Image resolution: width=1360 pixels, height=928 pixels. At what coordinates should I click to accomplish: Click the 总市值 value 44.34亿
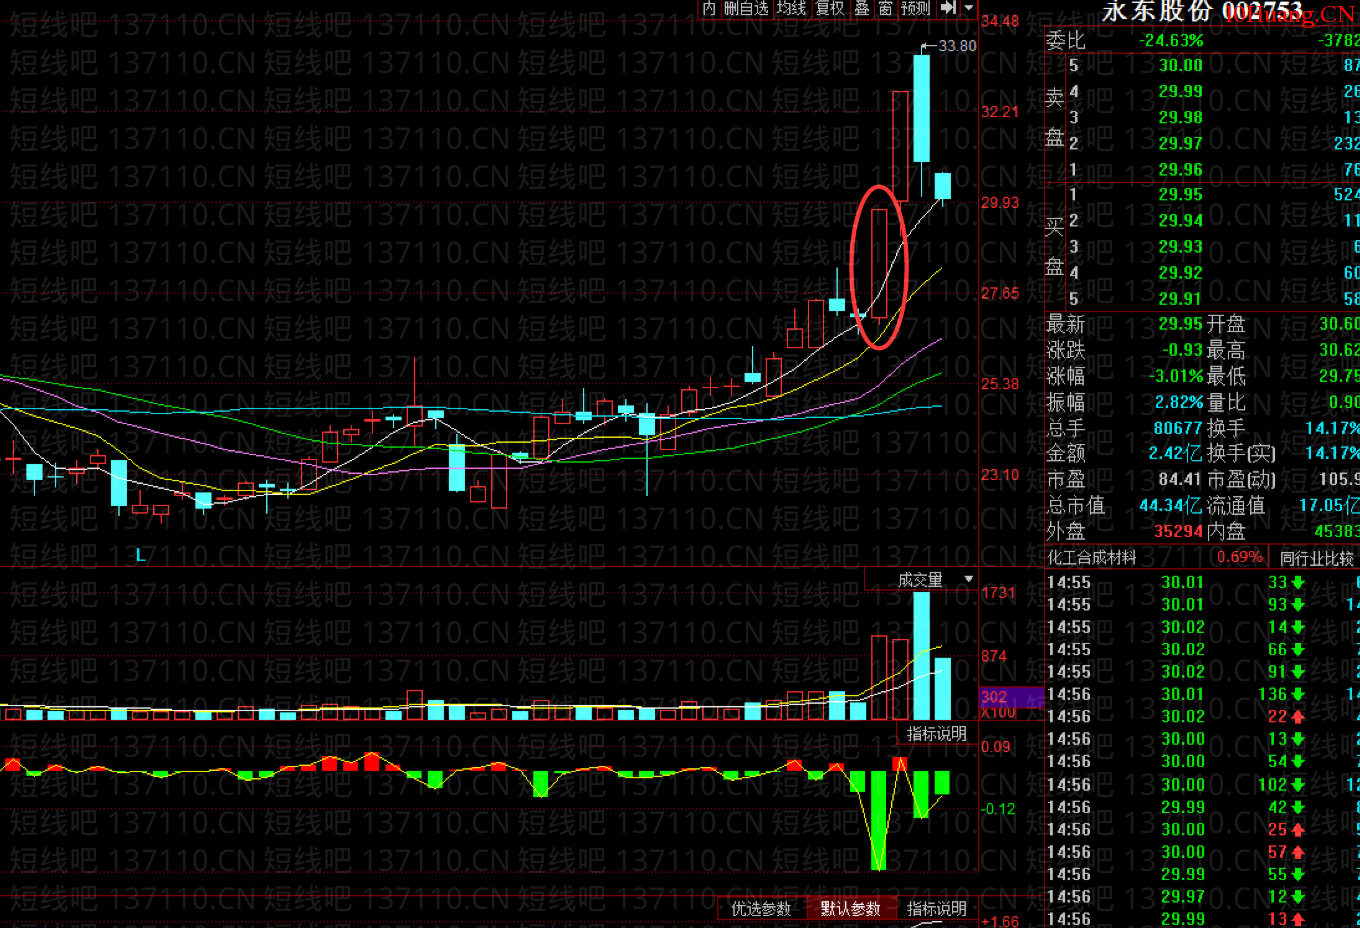point(1171,506)
